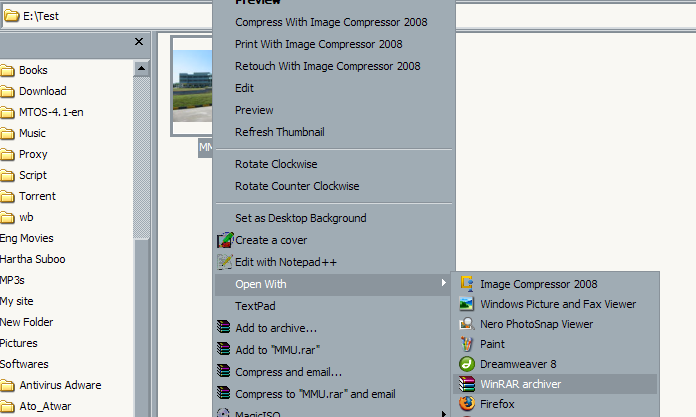Screen dimensions: 696x417
Task: Click the MTOS-4.1-en folder icon
Action: click(7, 112)
